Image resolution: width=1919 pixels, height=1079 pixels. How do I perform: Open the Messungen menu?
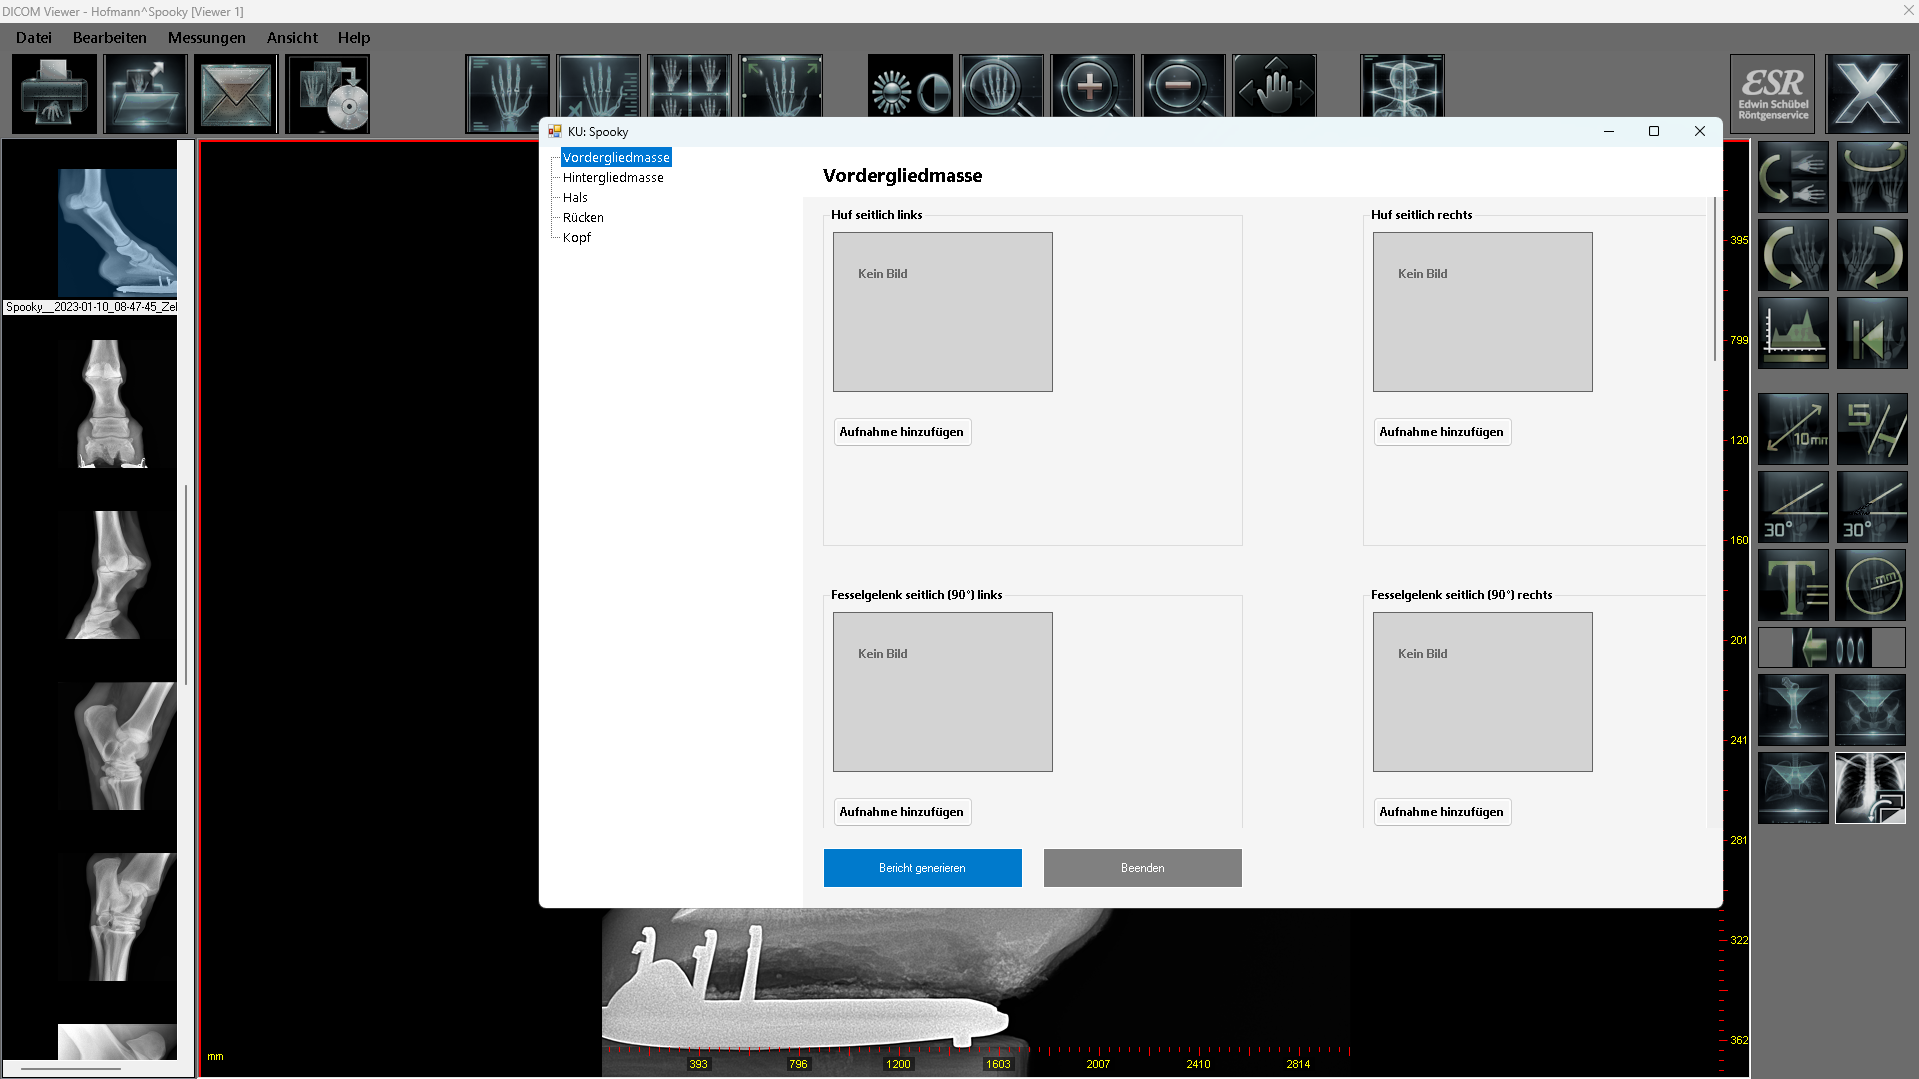[x=207, y=37]
